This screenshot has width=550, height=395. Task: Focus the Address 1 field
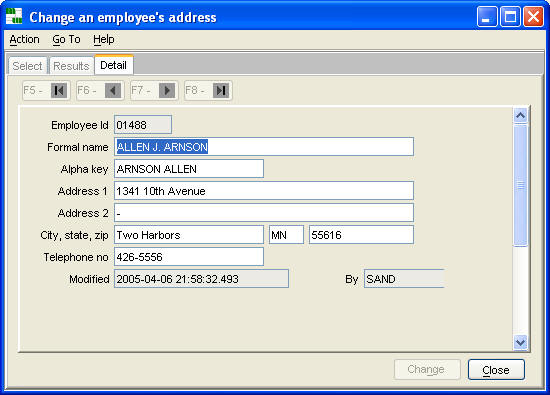pos(264,191)
